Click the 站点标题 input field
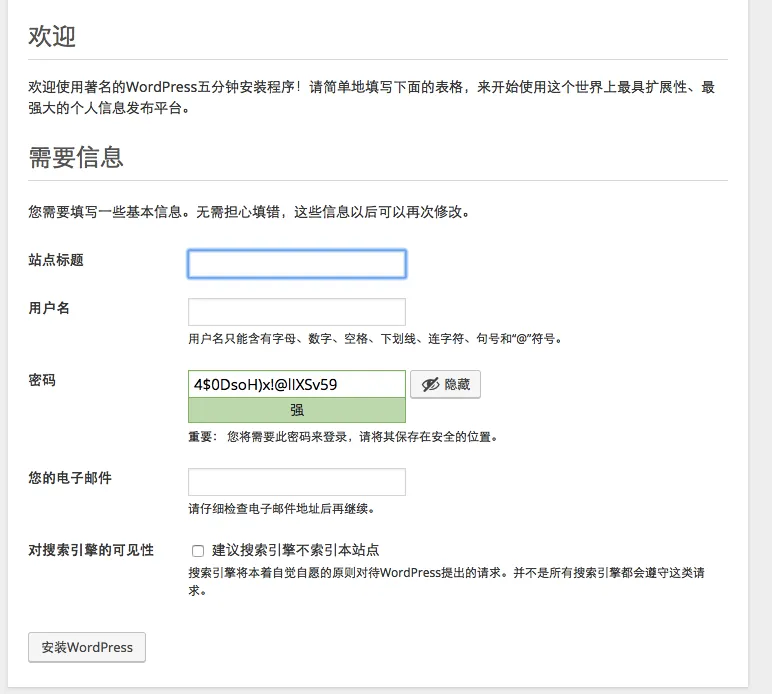 297,264
